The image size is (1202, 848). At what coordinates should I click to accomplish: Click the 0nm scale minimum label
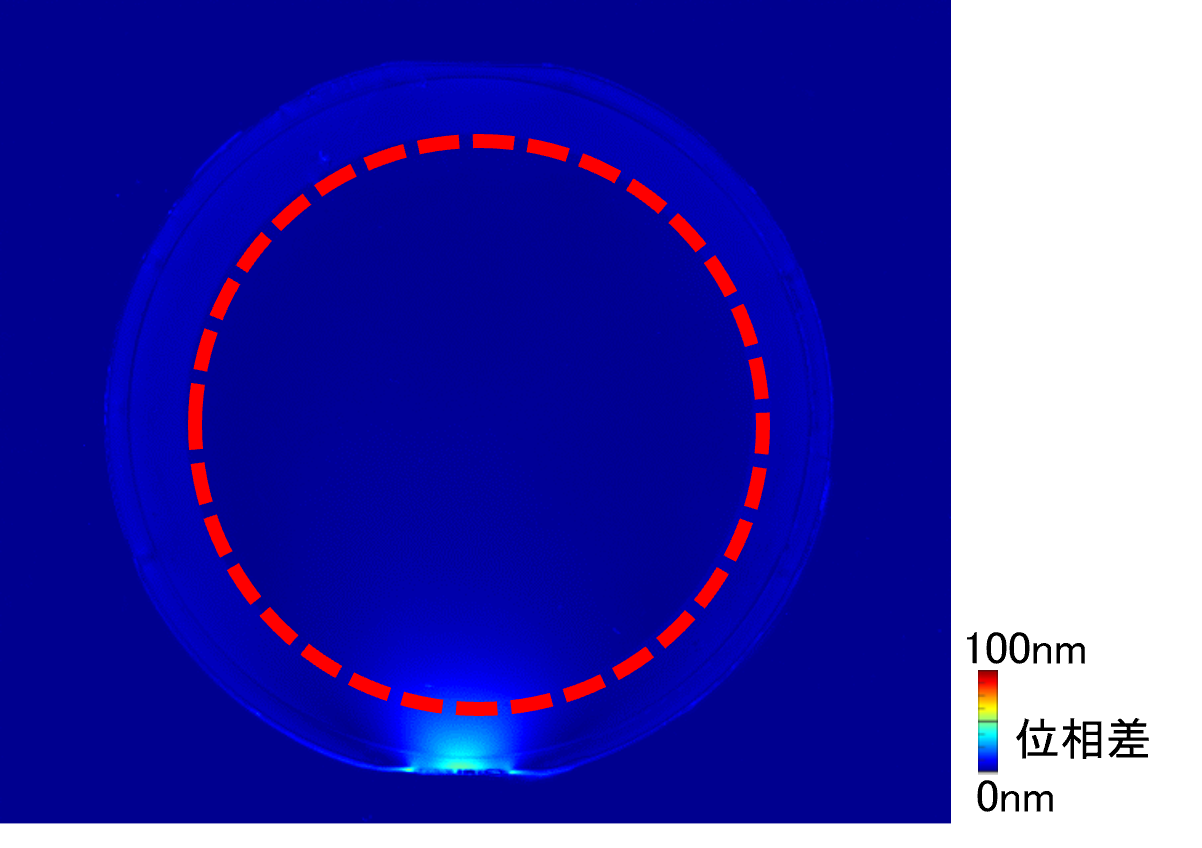point(1015,799)
